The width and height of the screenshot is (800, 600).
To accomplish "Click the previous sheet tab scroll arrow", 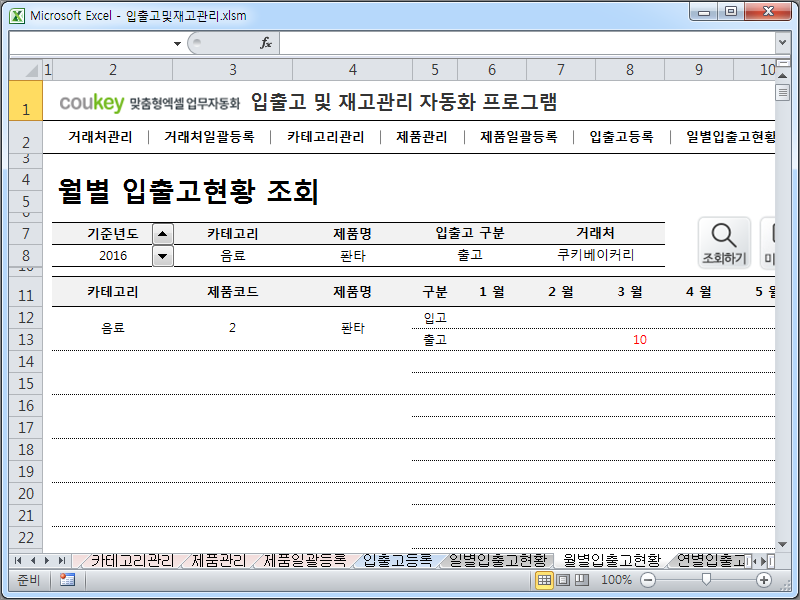I will point(33,561).
